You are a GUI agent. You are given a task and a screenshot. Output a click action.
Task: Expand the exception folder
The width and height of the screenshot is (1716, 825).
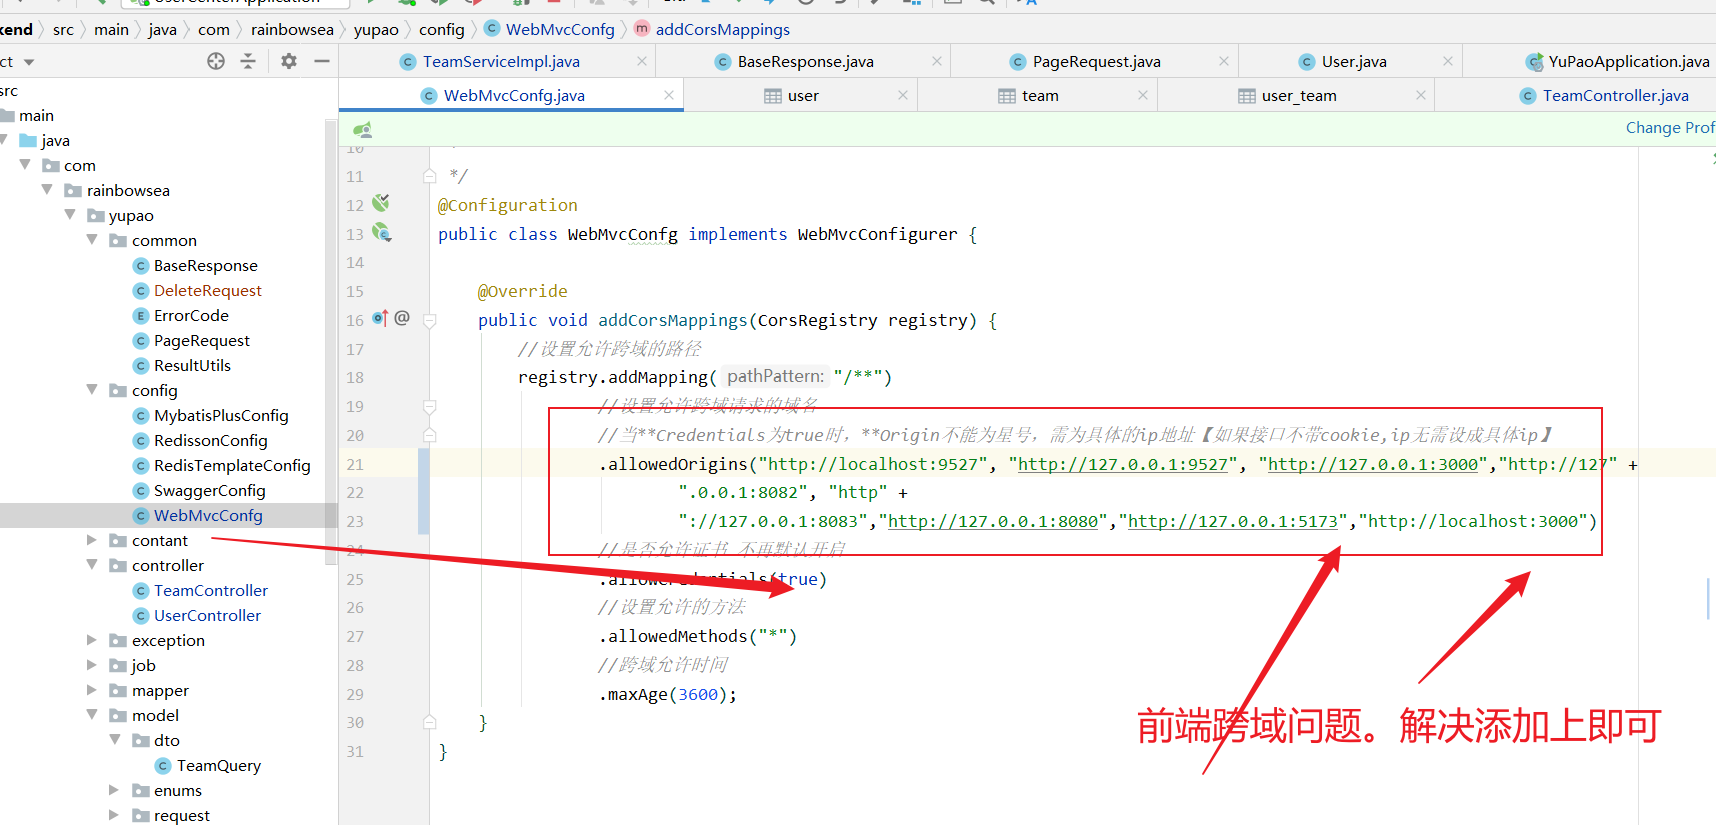coord(92,640)
